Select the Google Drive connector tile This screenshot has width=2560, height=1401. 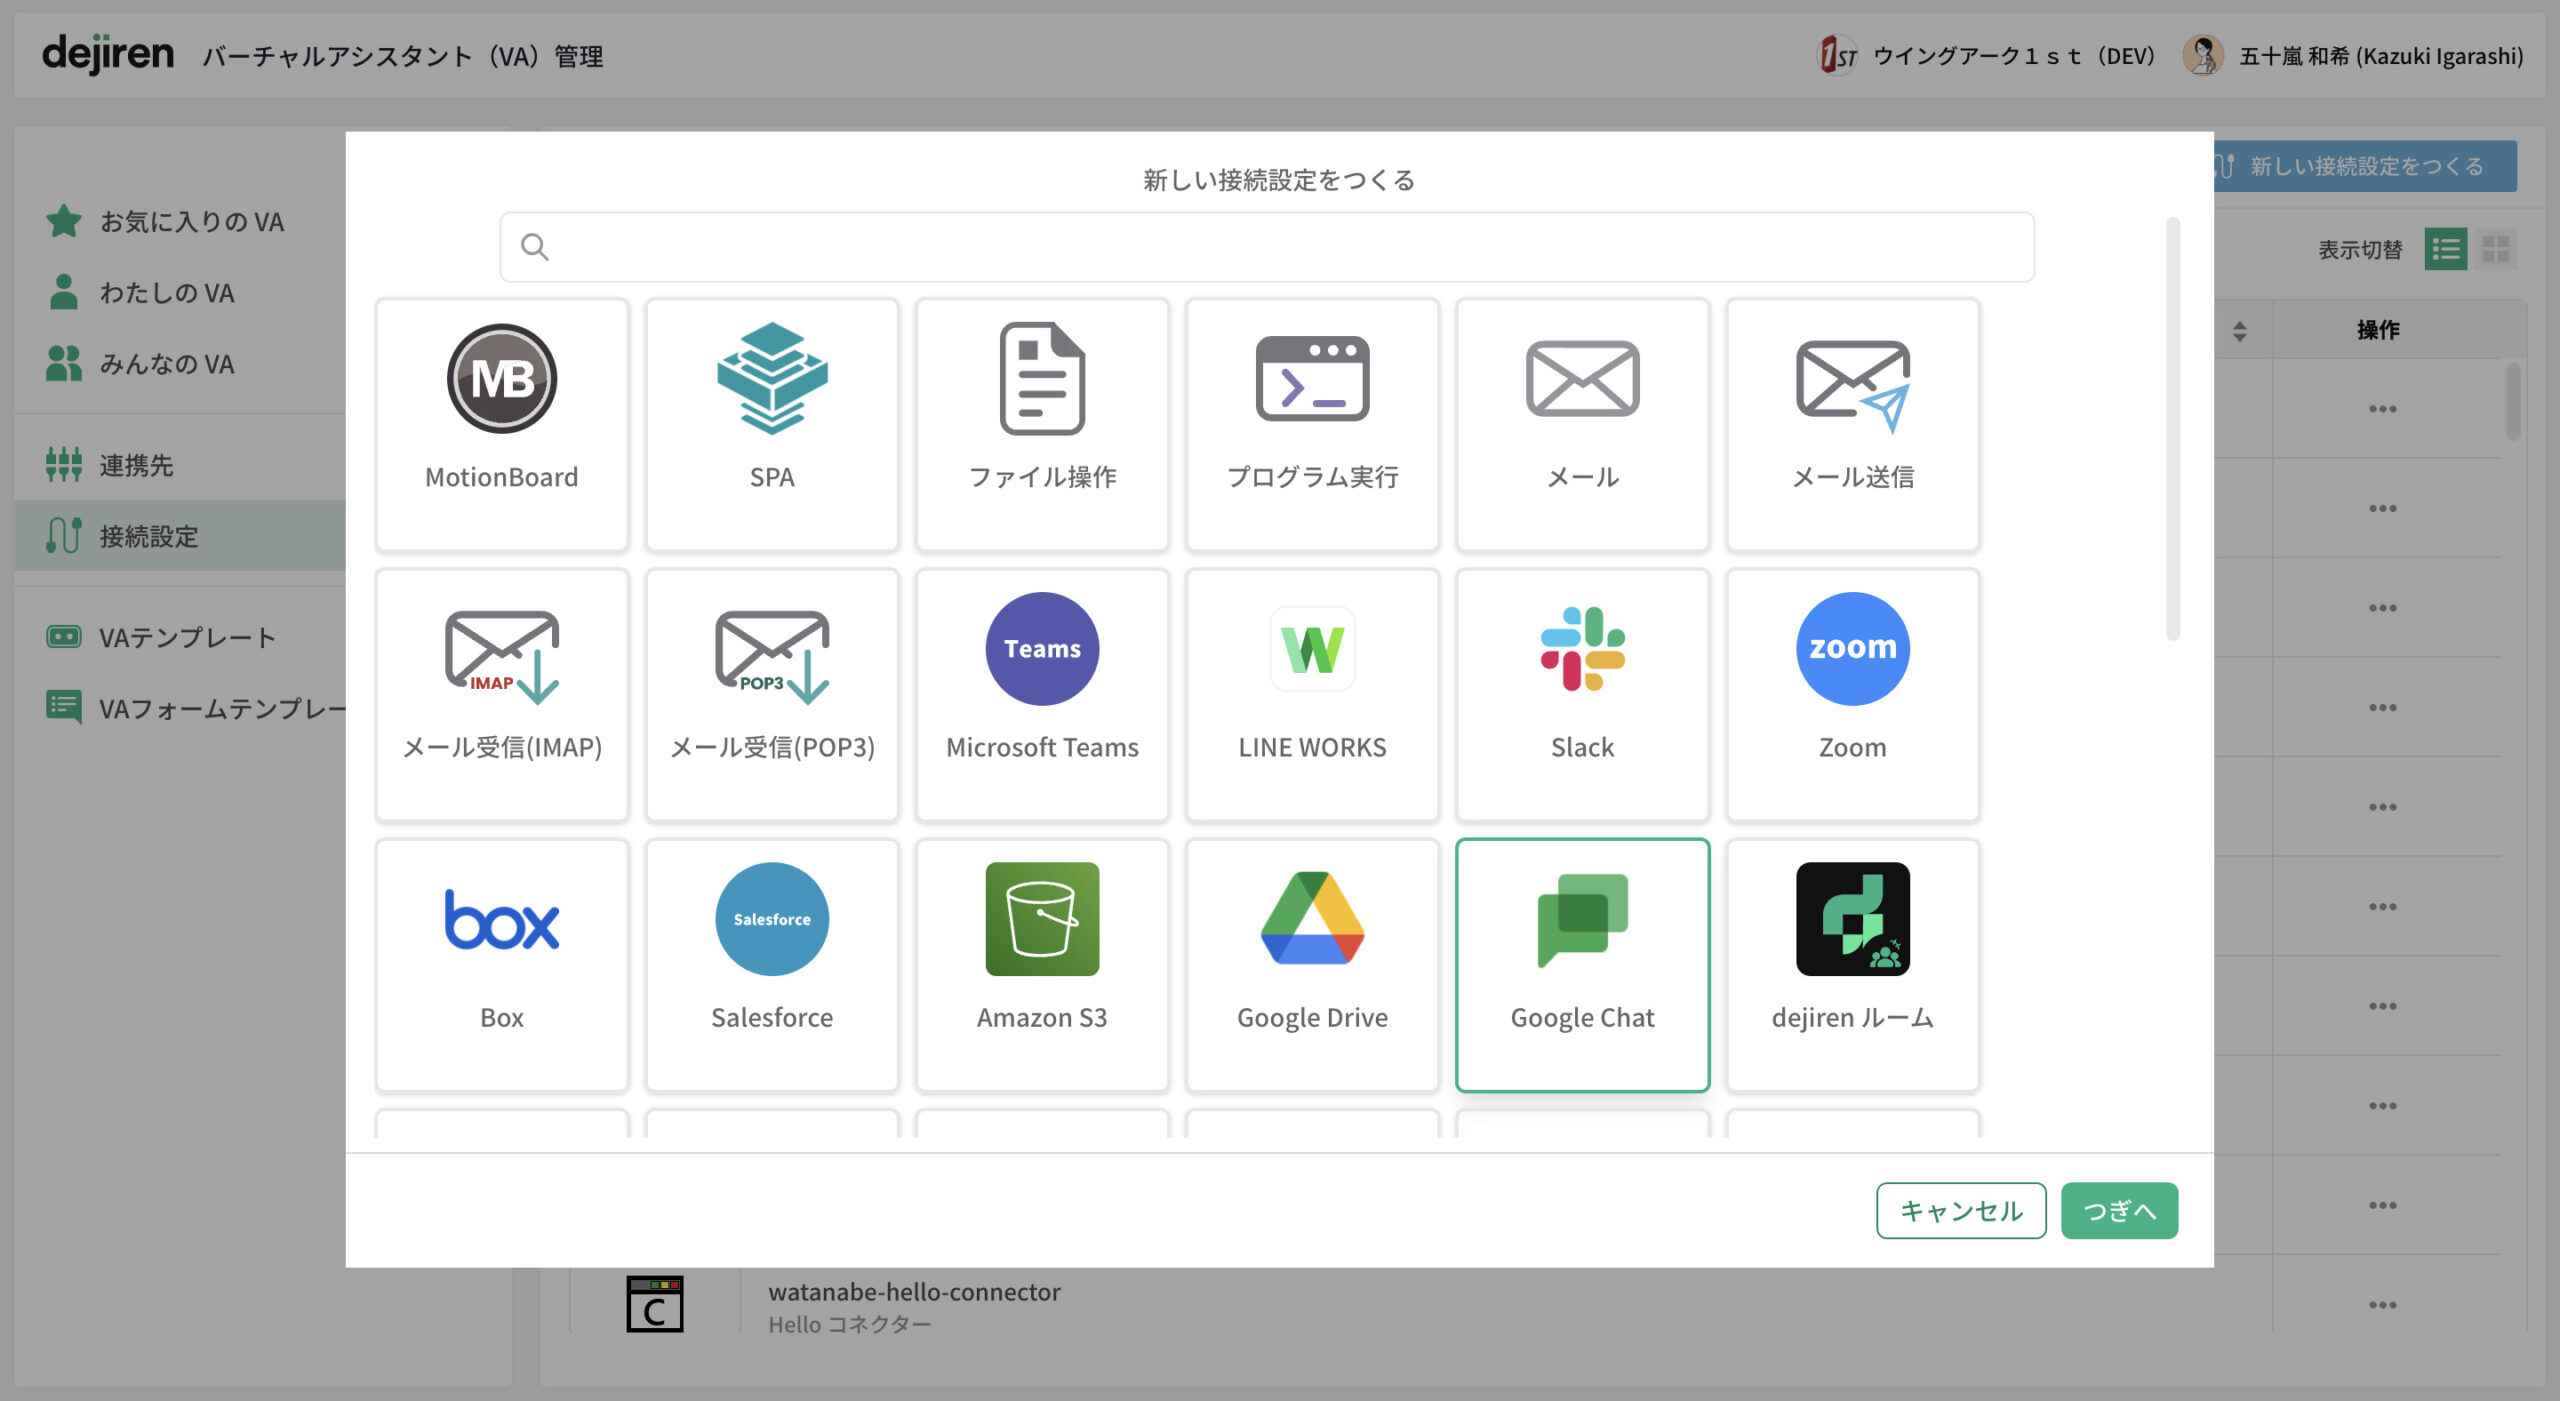pyautogui.click(x=1312, y=965)
